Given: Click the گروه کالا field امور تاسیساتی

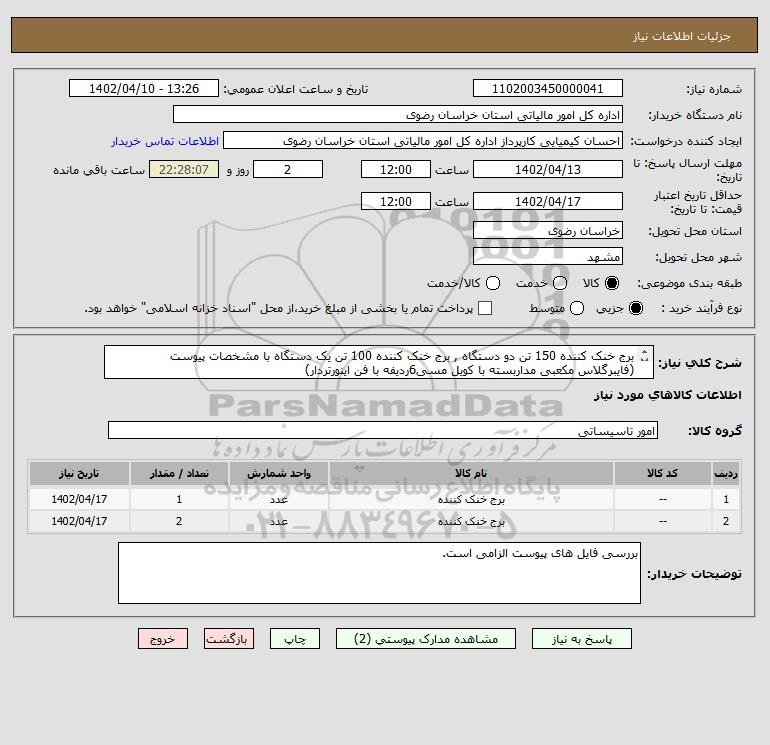Looking at the screenshot, I should pyautogui.click(x=383, y=430).
